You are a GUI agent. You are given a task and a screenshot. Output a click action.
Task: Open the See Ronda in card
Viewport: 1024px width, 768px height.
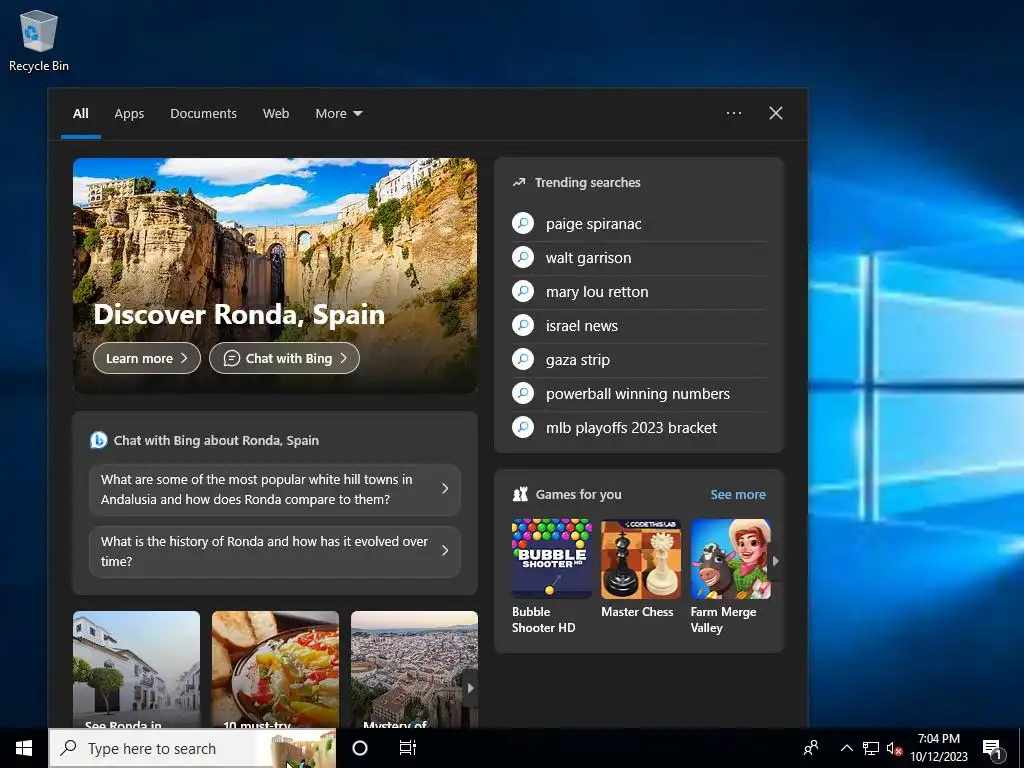tap(136, 670)
